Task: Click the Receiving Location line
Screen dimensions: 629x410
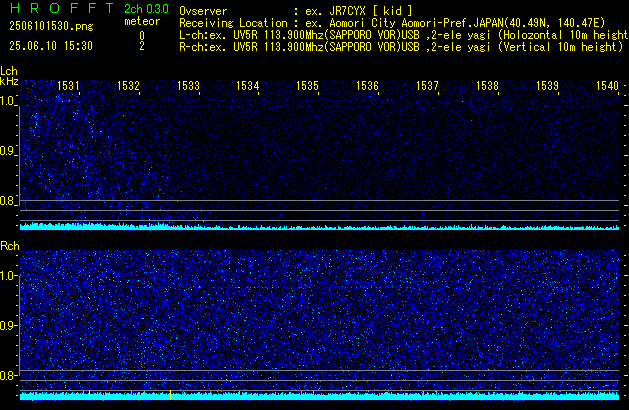Action: point(392,23)
